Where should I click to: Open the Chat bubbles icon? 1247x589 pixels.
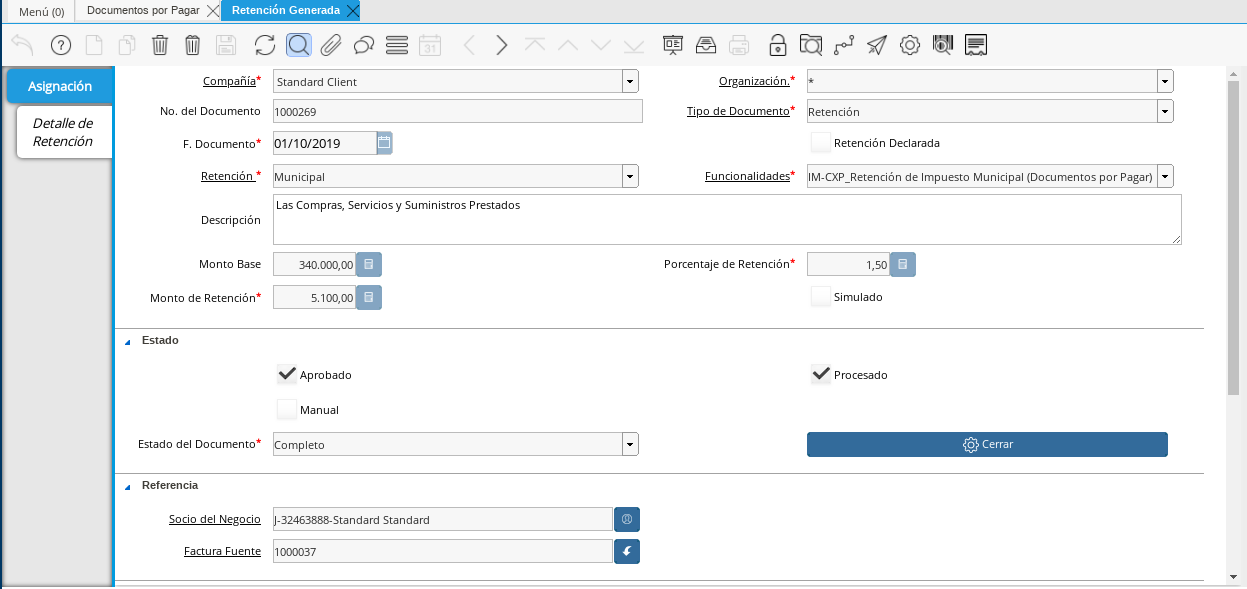[364, 45]
